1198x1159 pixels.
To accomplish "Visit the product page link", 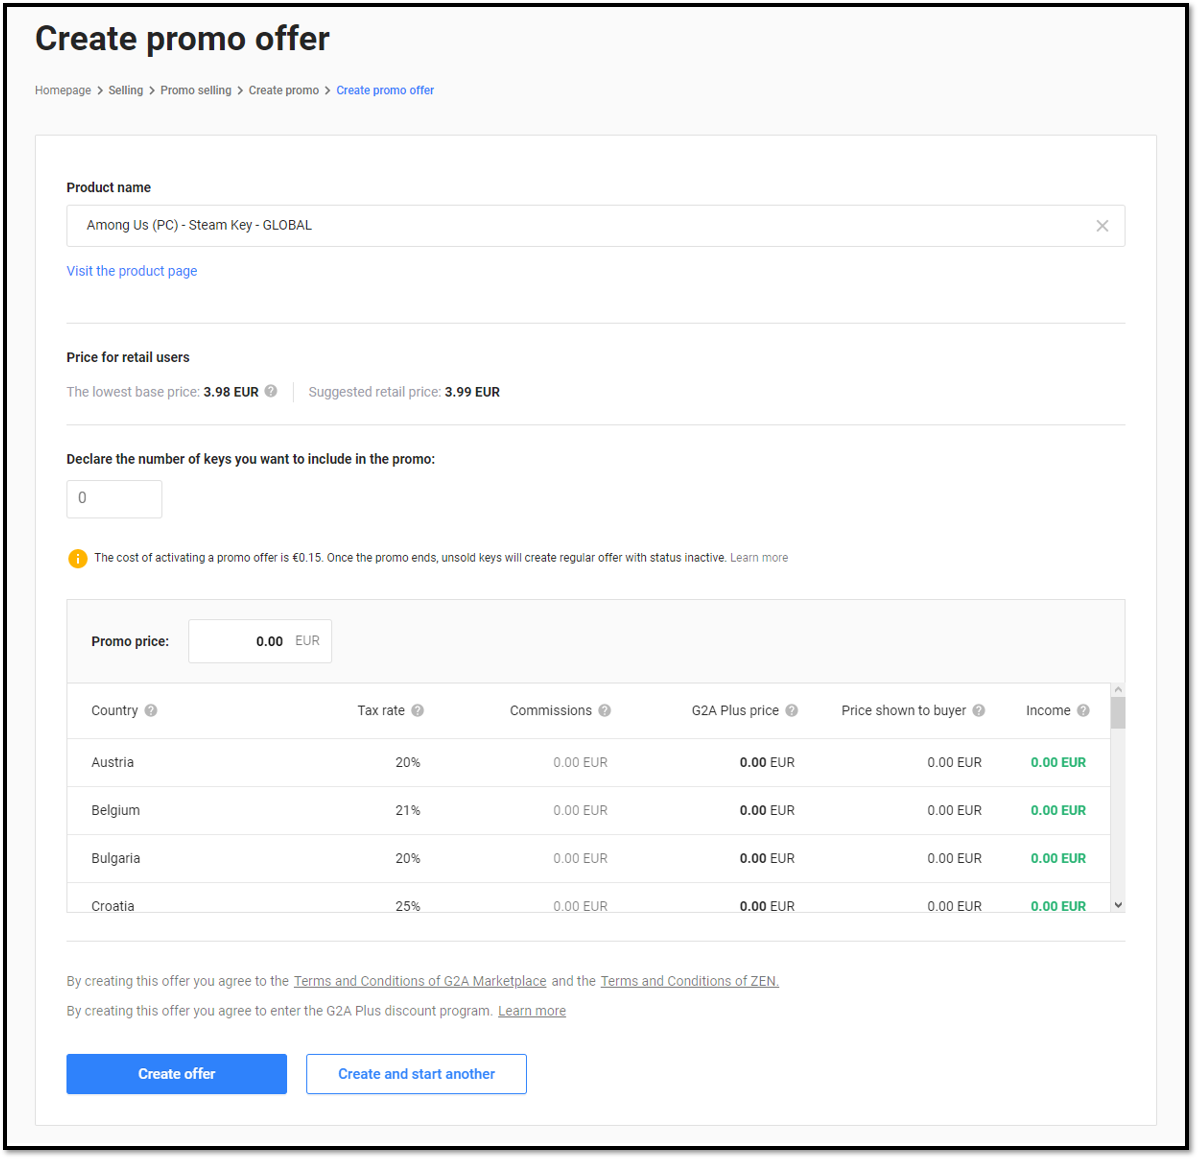I will 132,271.
